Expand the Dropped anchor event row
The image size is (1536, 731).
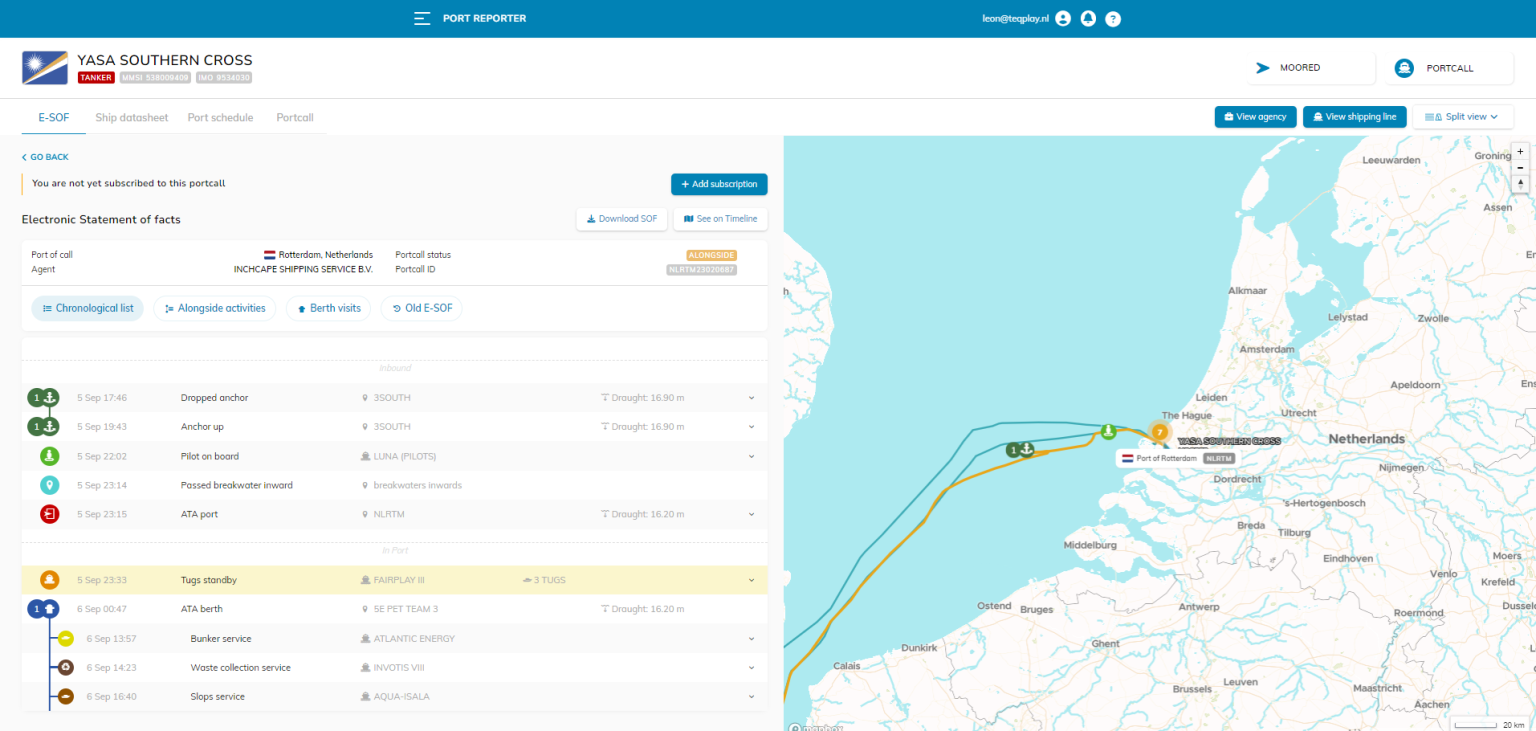click(x=751, y=398)
